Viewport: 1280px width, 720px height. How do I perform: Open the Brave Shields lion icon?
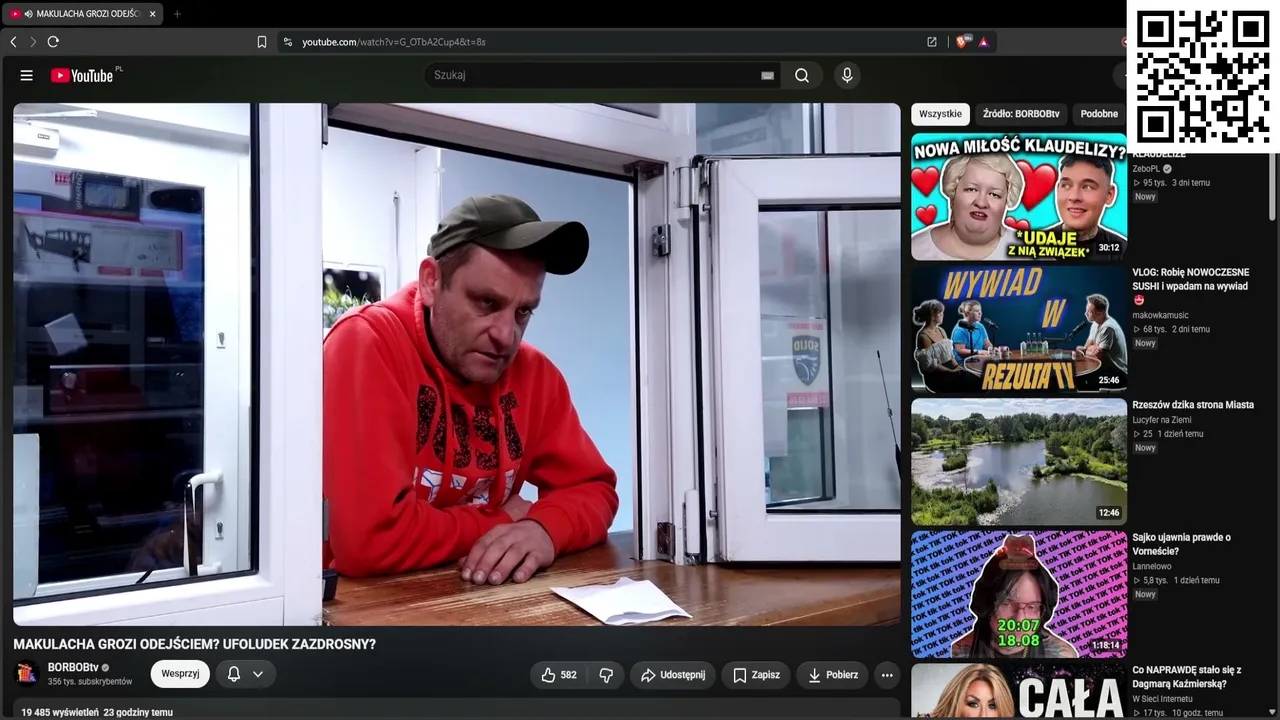(x=962, y=42)
